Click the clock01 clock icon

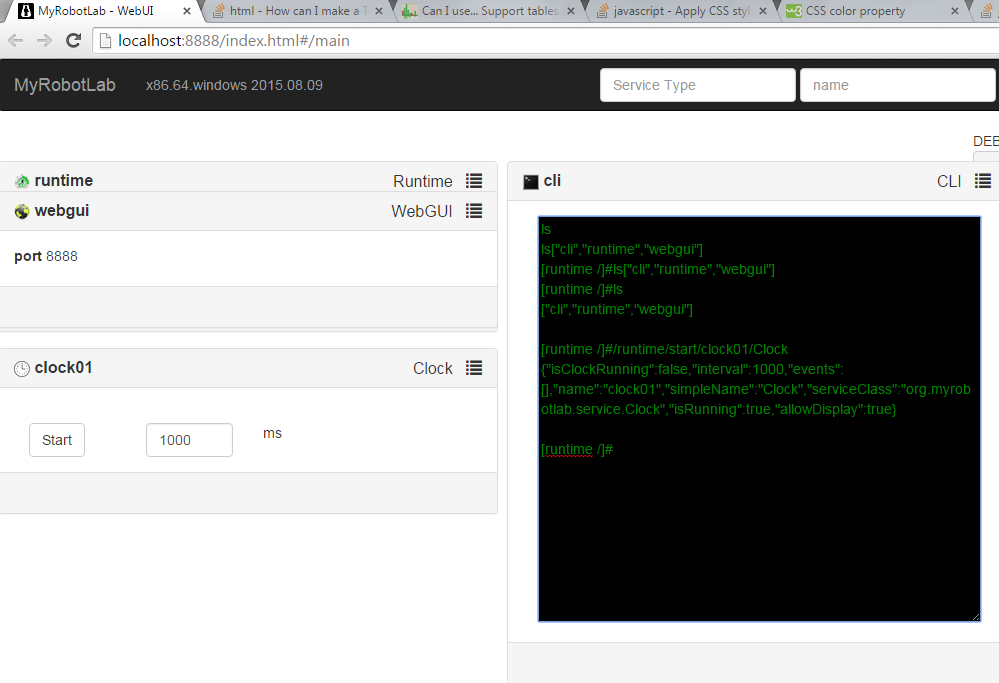(22, 369)
